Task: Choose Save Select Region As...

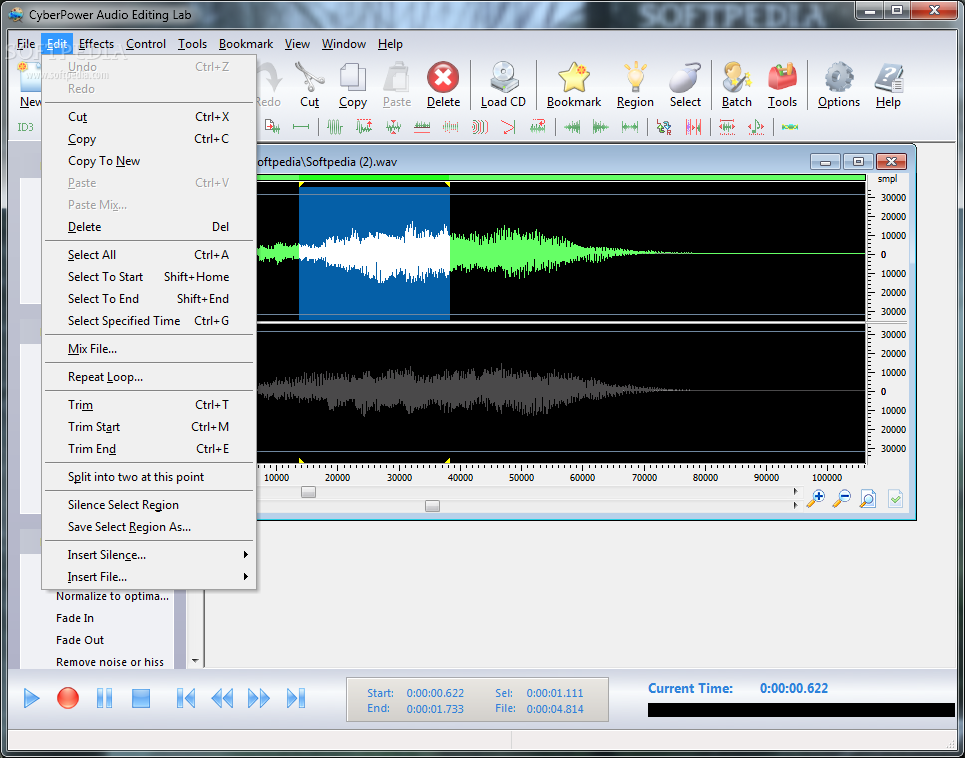Action: (148, 527)
